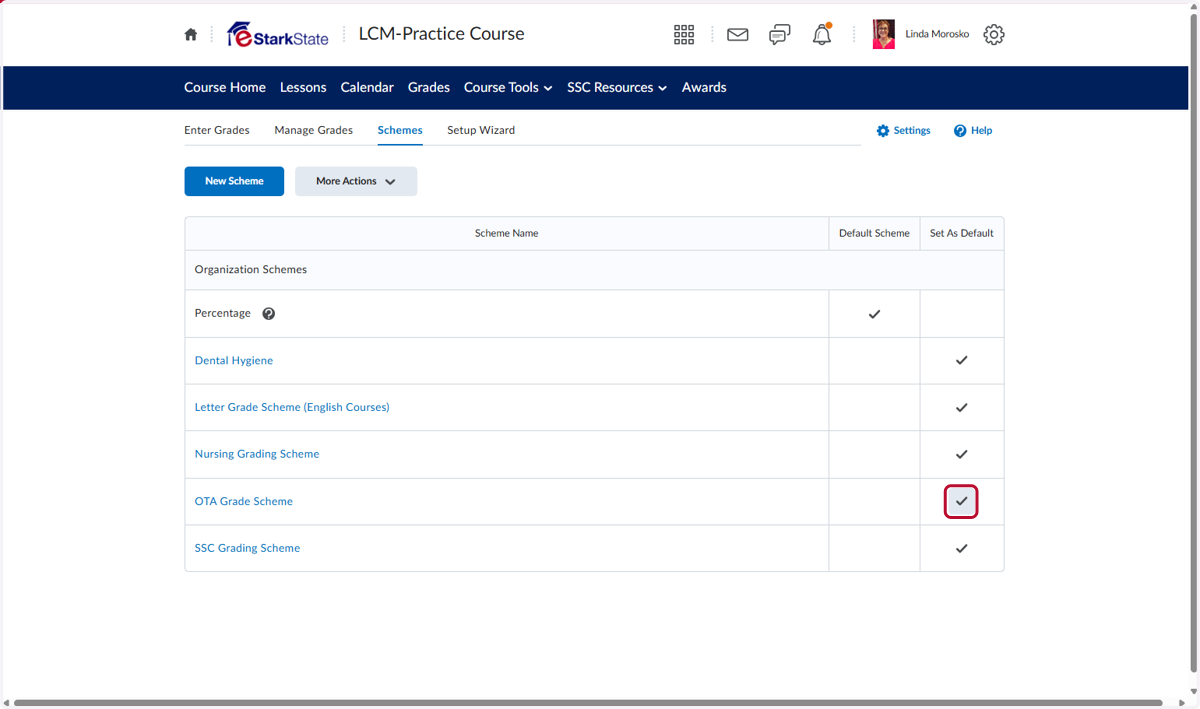Go to Course Home
The image size is (1200, 709).
click(x=225, y=88)
